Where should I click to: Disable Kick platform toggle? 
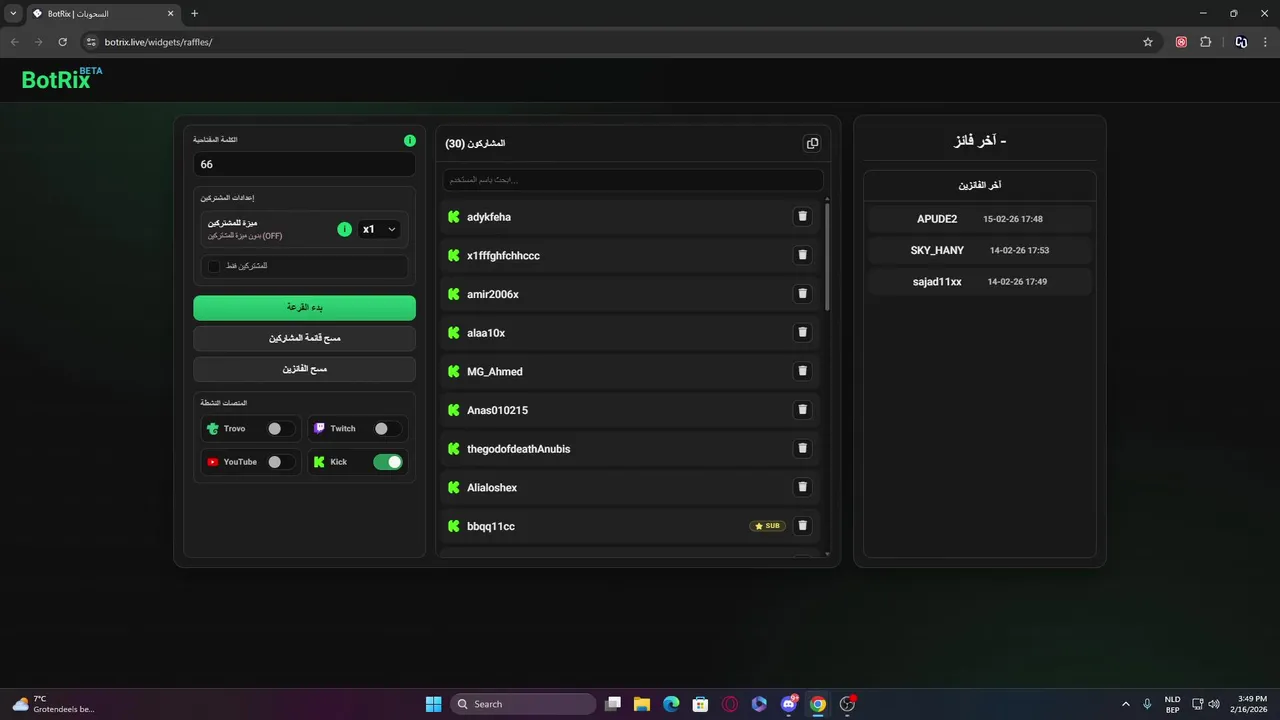(x=388, y=462)
